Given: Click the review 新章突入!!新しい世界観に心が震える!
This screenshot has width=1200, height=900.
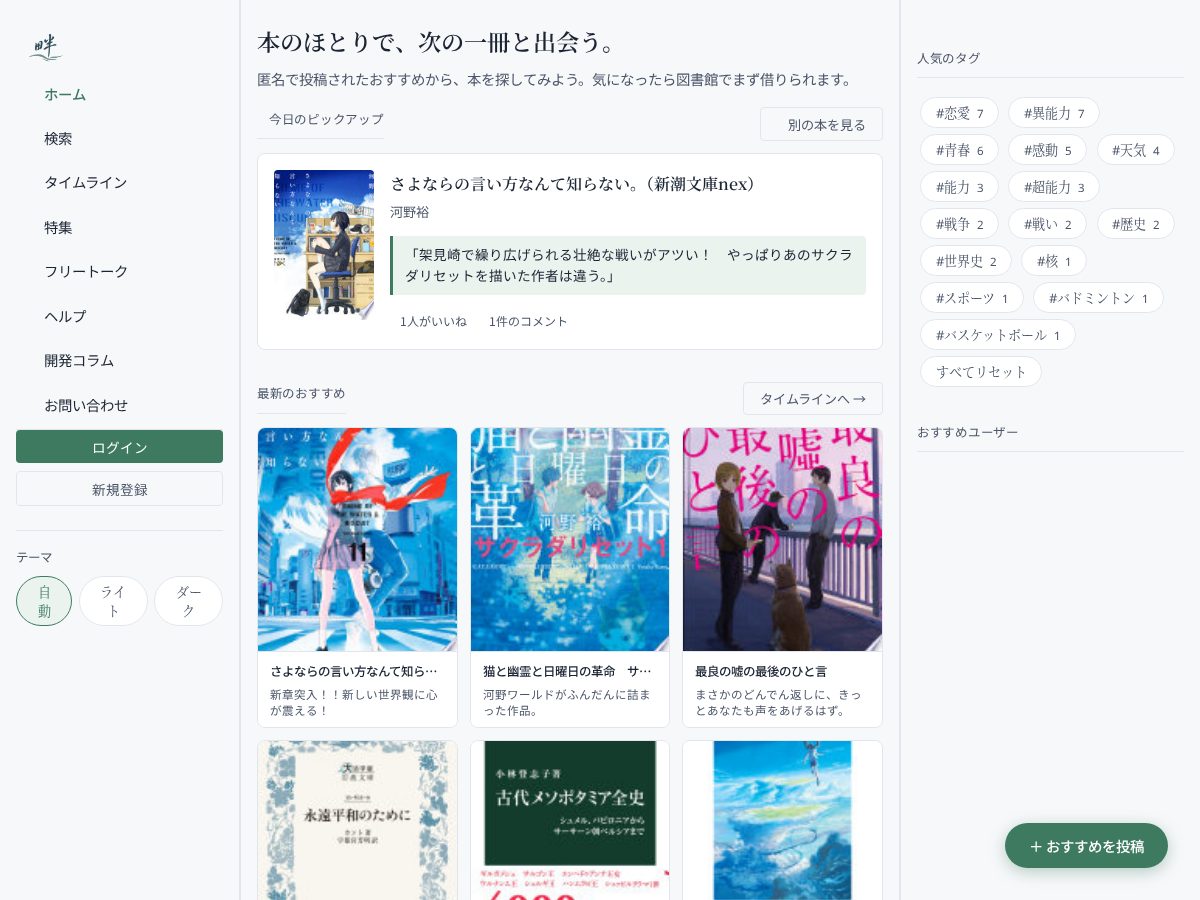Looking at the screenshot, I should tap(354, 702).
